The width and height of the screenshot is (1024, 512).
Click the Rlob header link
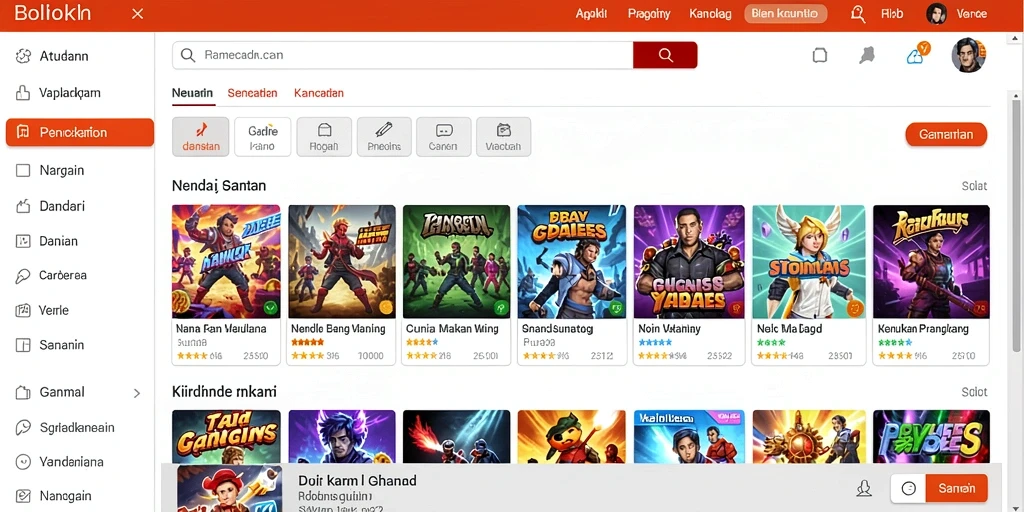892,14
